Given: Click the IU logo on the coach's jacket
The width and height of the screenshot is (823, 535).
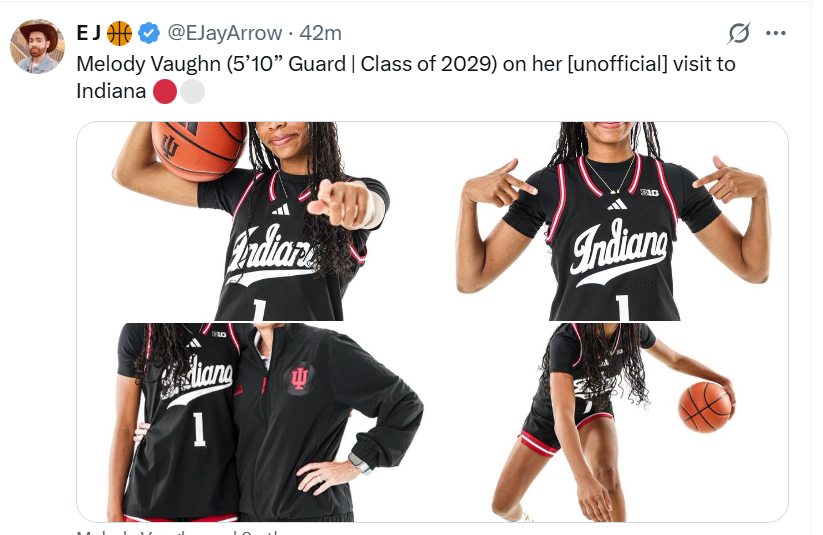Looking at the screenshot, I should (x=299, y=378).
